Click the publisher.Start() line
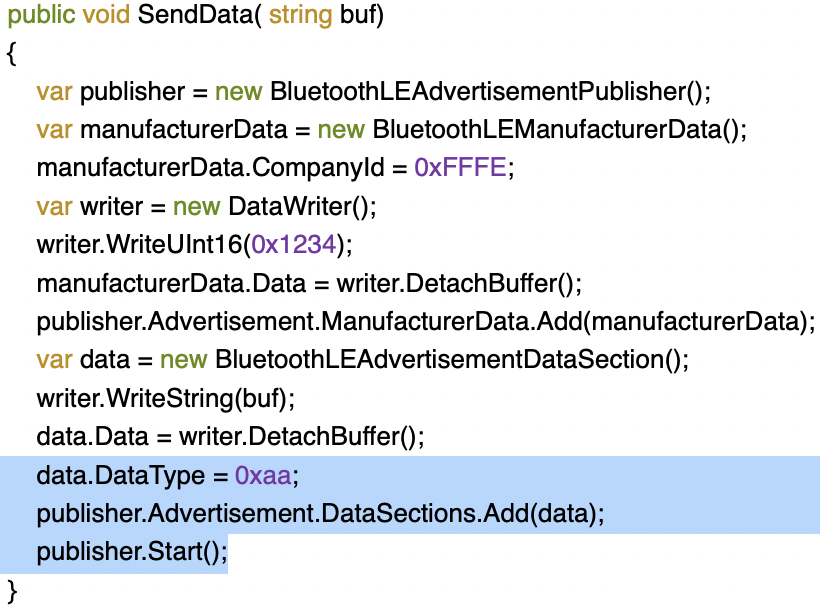 [132, 551]
